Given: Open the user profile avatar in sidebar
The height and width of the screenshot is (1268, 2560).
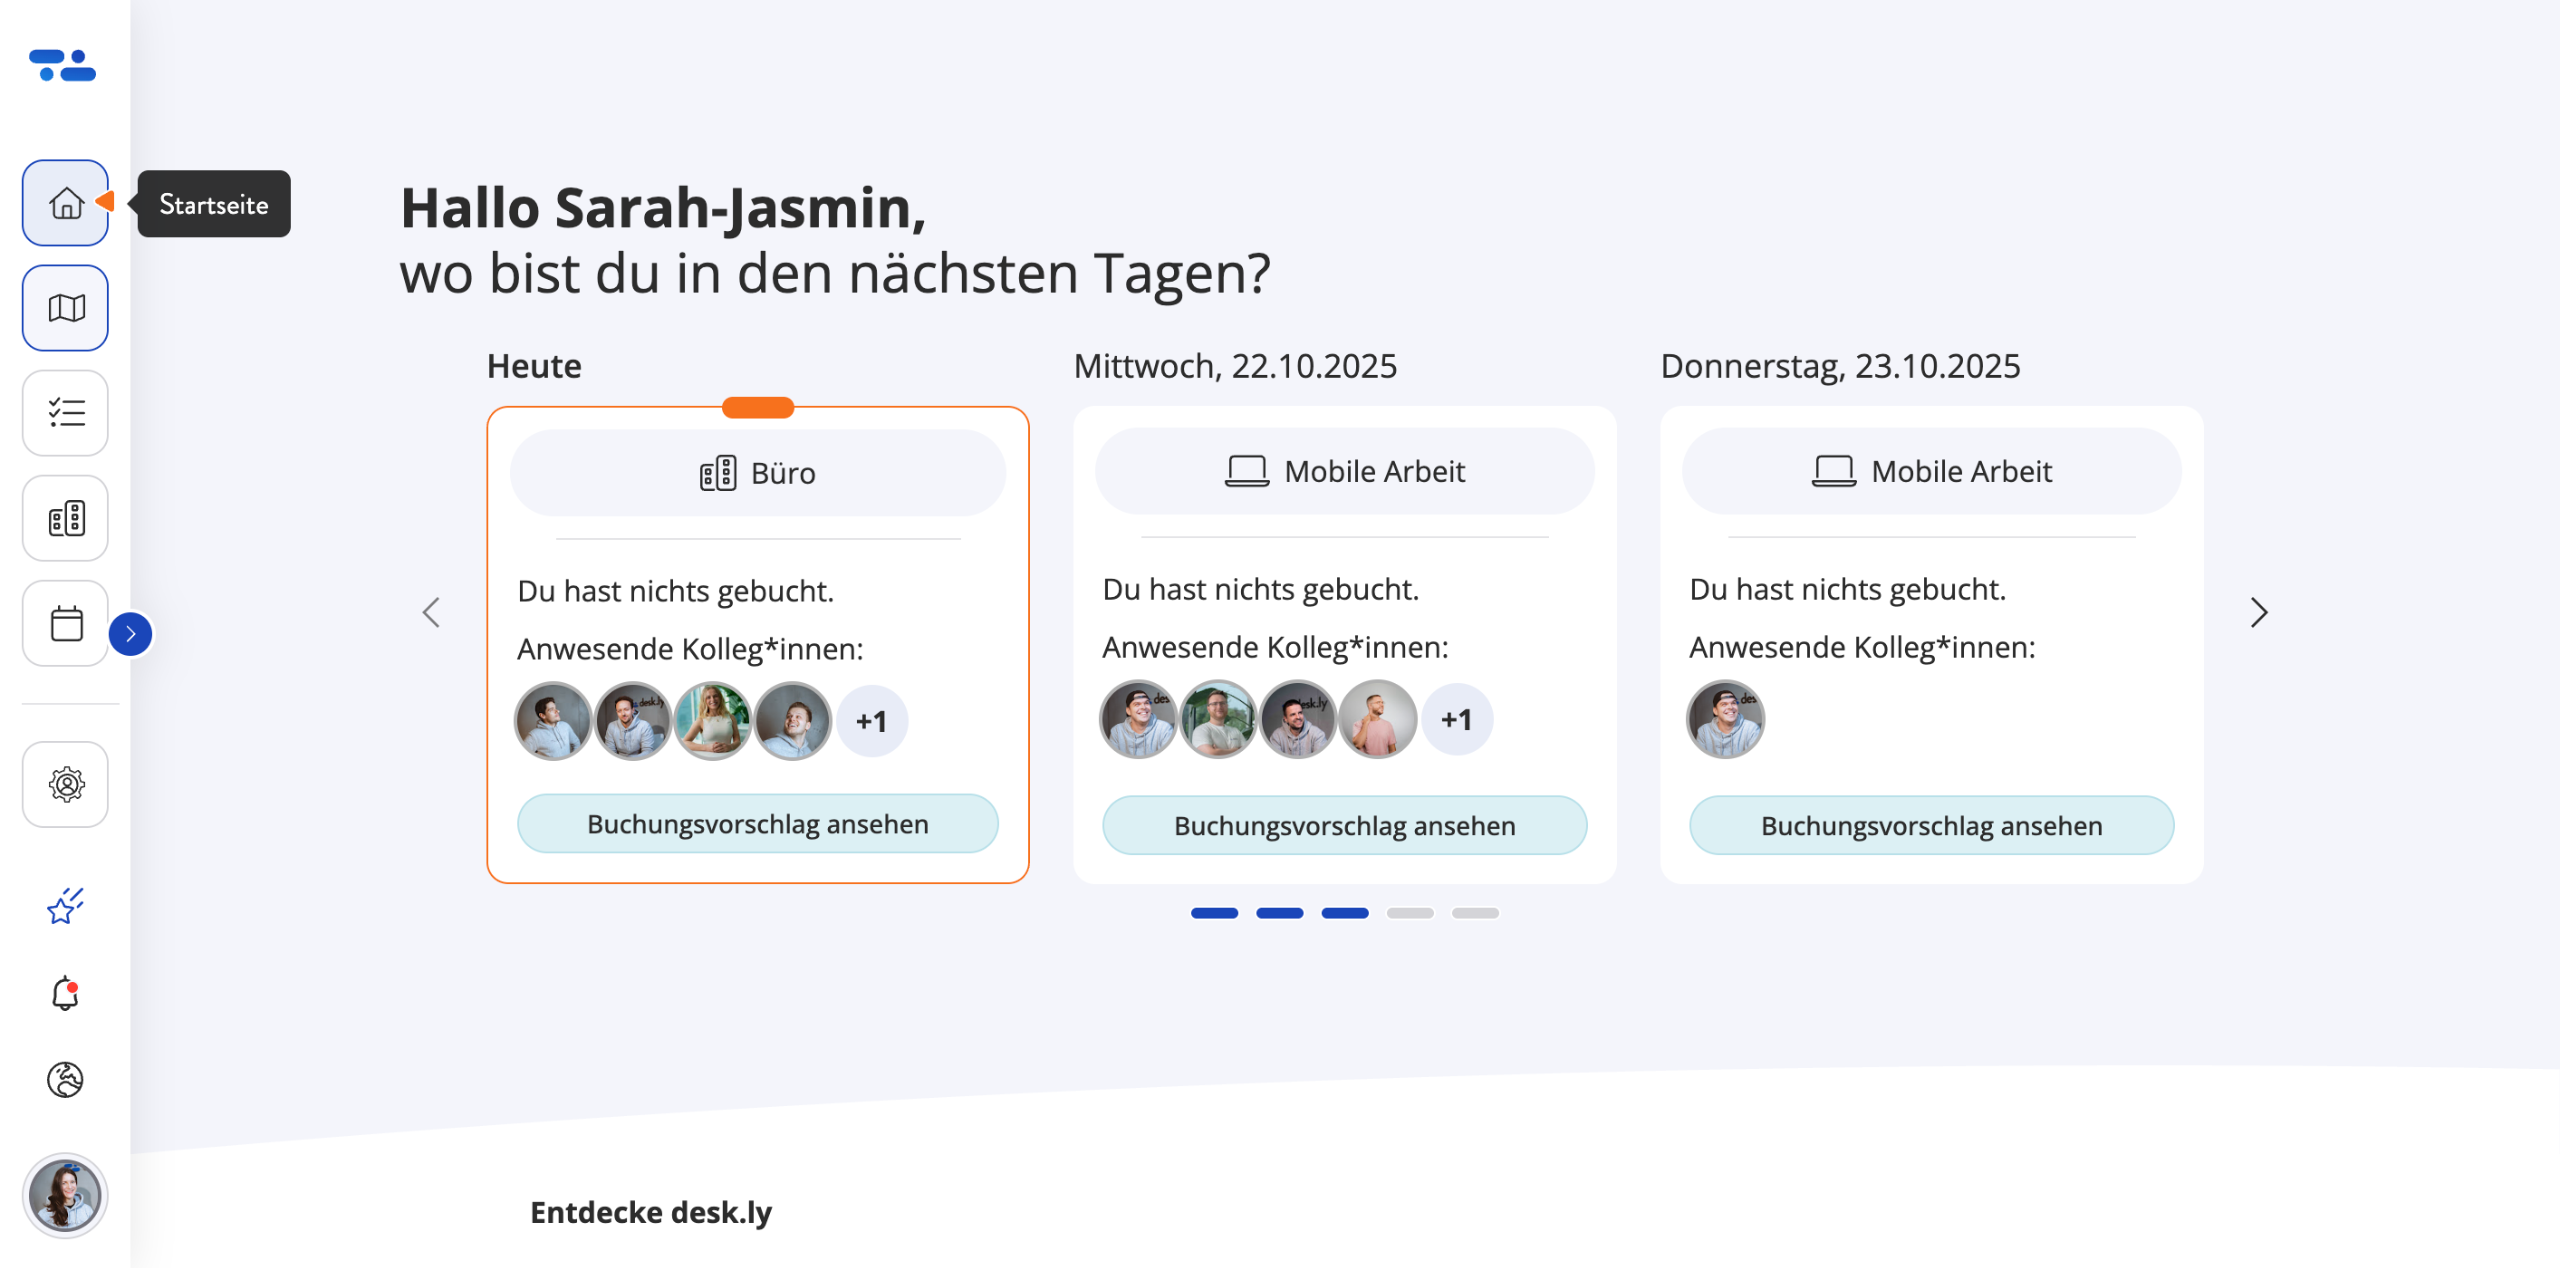Looking at the screenshot, I should [x=66, y=1196].
